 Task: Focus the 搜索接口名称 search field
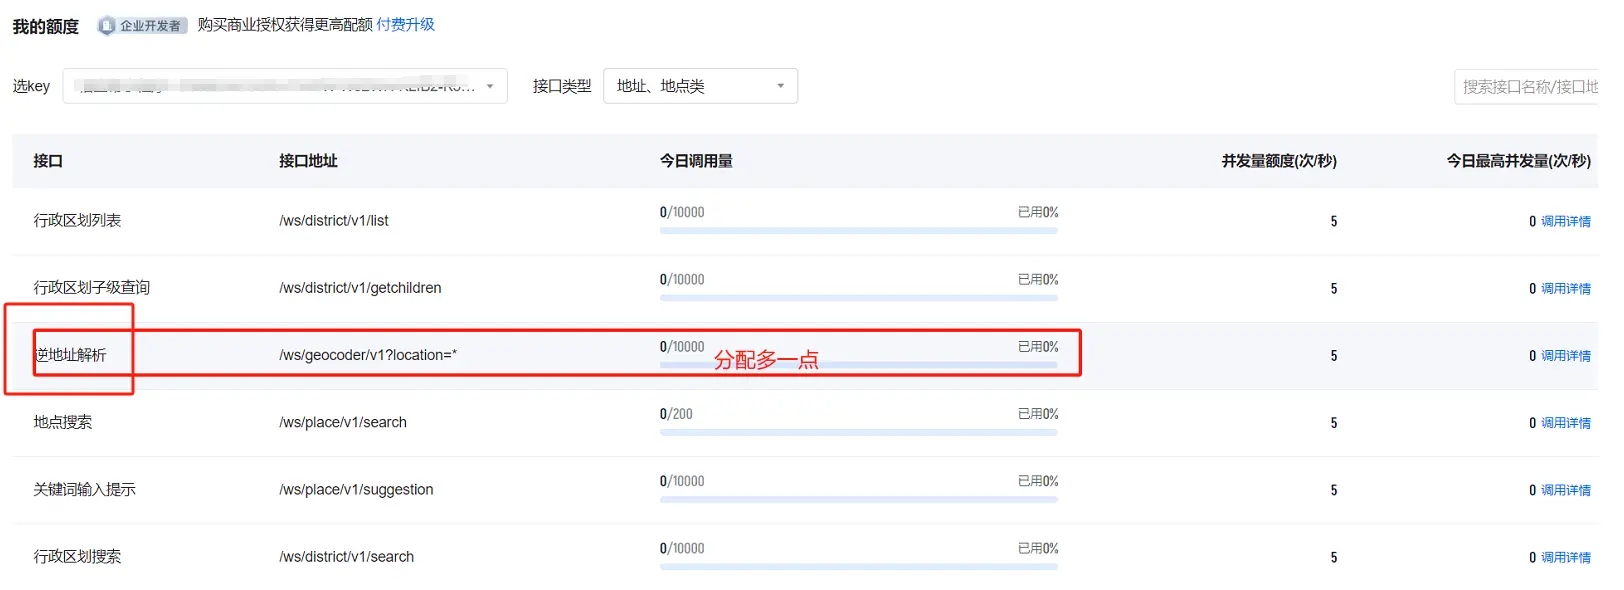tap(1528, 87)
